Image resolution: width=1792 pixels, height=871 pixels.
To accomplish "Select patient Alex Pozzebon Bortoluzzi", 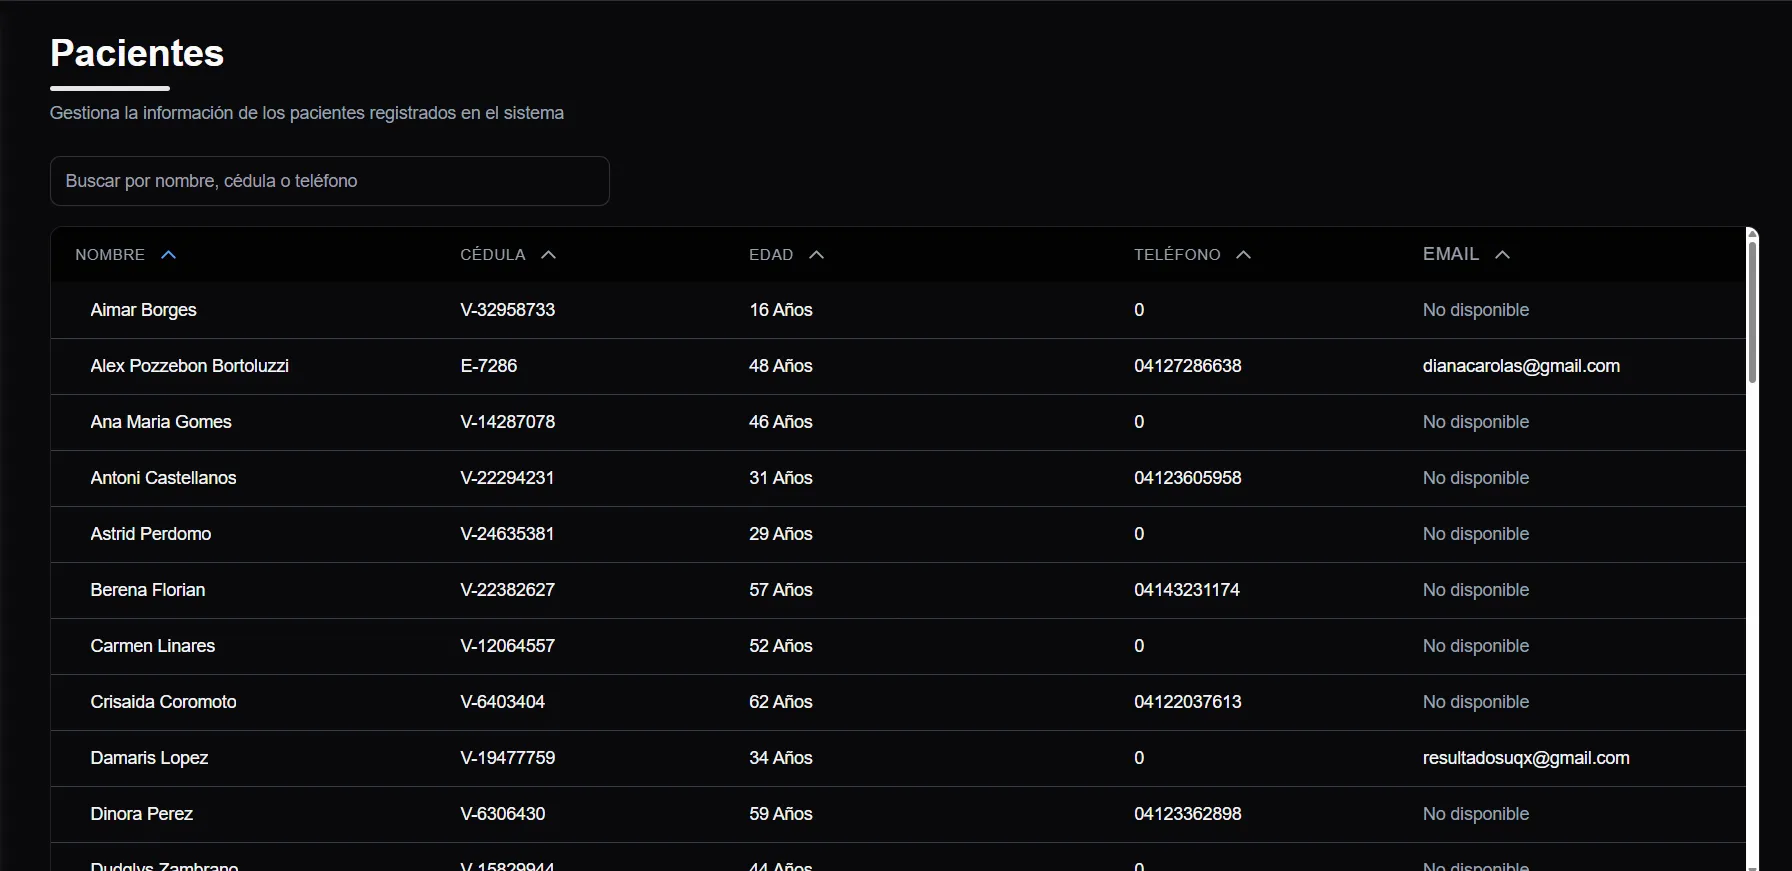I will pos(190,366).
